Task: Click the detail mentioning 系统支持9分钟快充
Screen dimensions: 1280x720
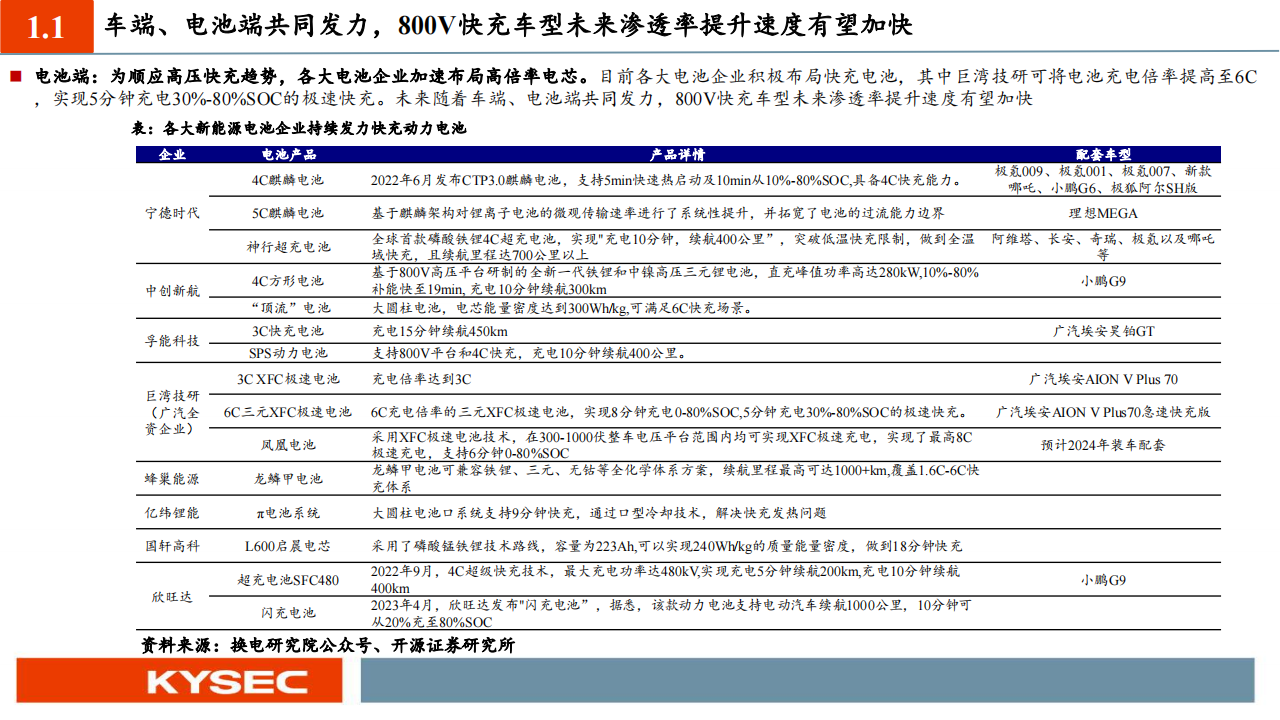Action: 599,512
